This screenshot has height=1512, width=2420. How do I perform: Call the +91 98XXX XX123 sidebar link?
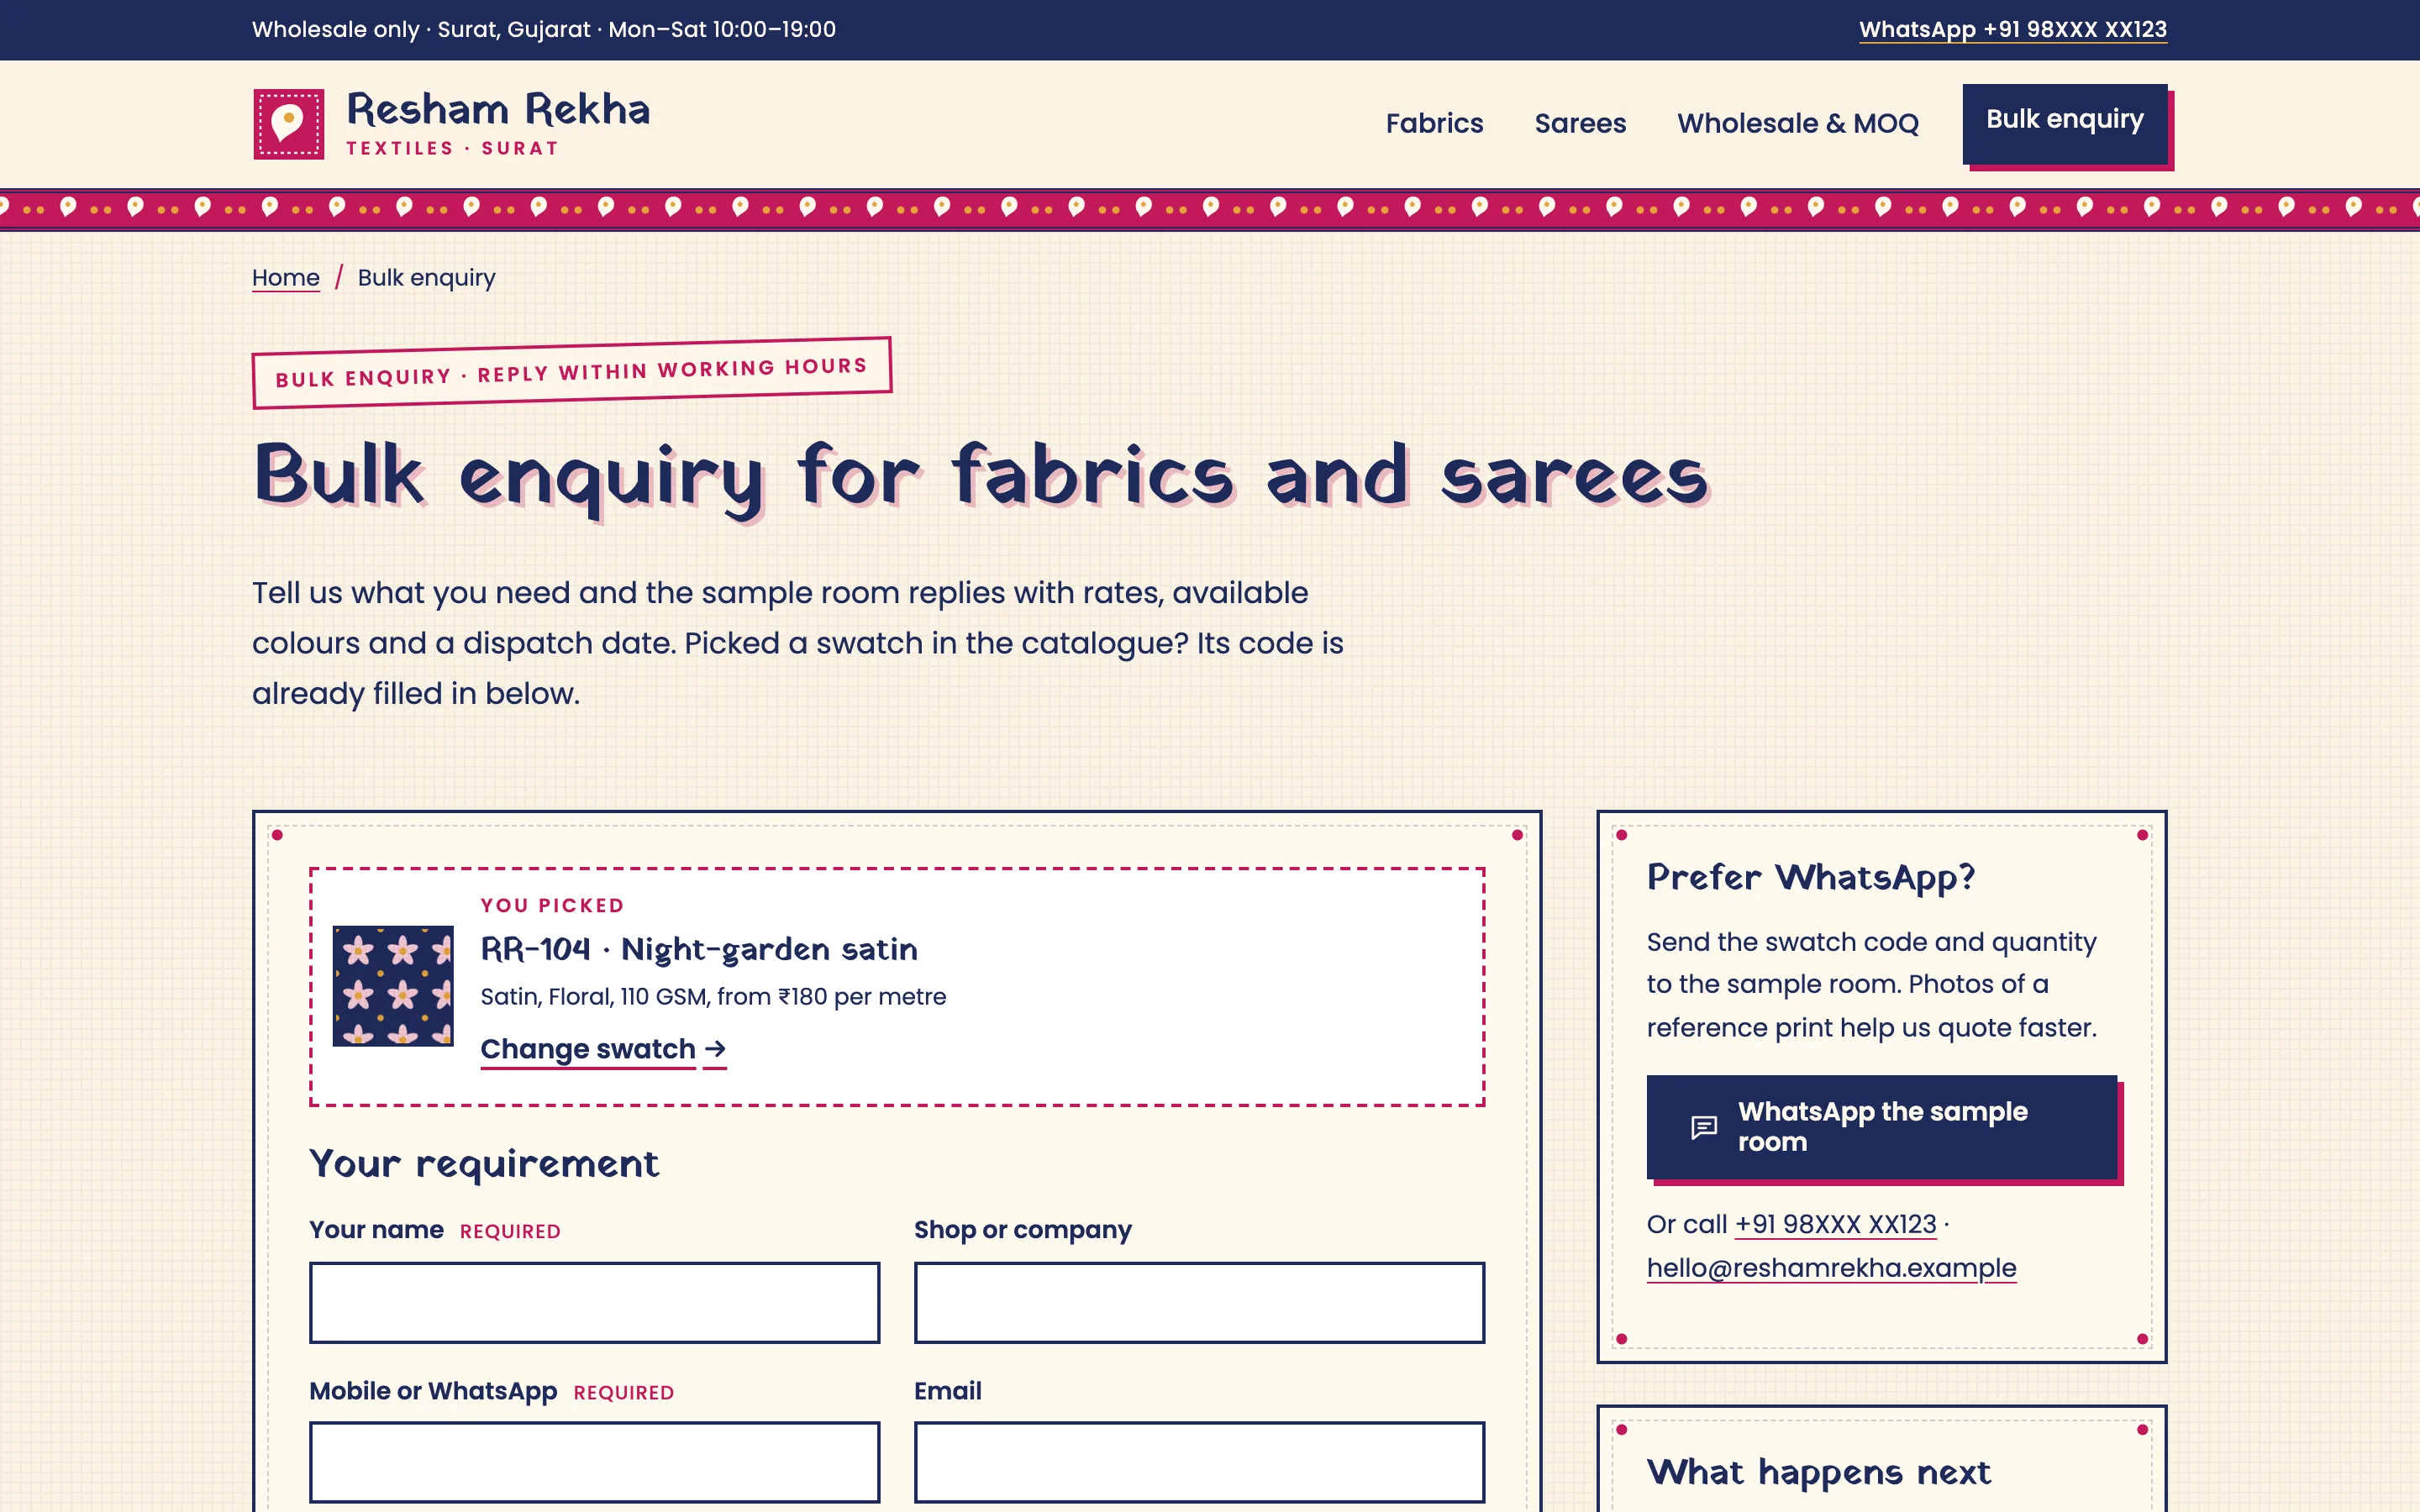click(1835, 1224)
